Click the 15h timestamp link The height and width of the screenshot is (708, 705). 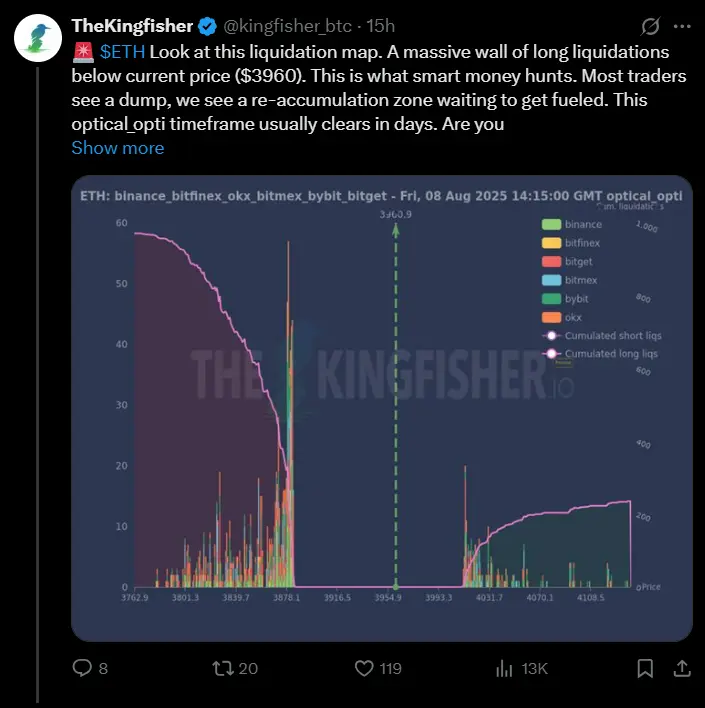(380, 26)
